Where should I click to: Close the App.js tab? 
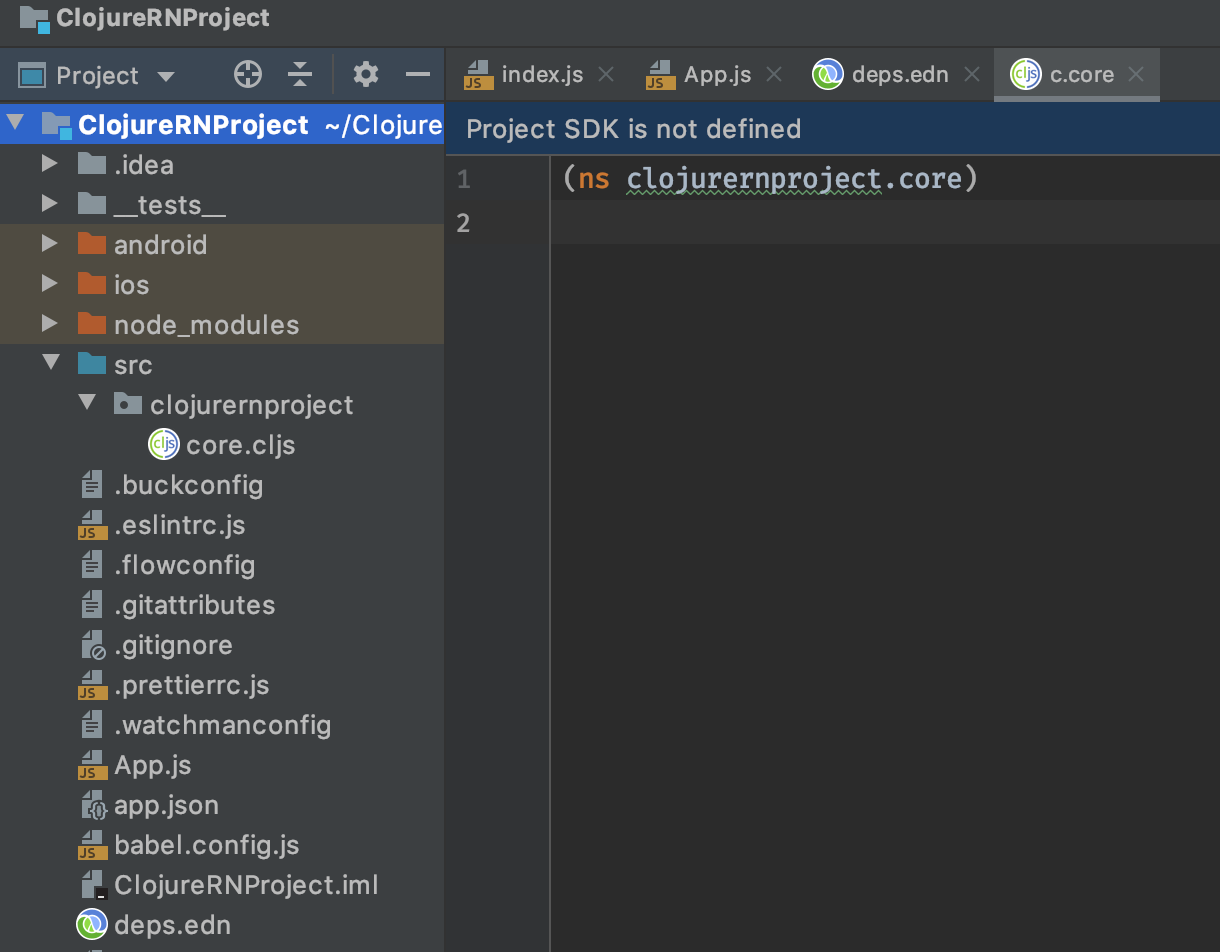click(773, 74)
